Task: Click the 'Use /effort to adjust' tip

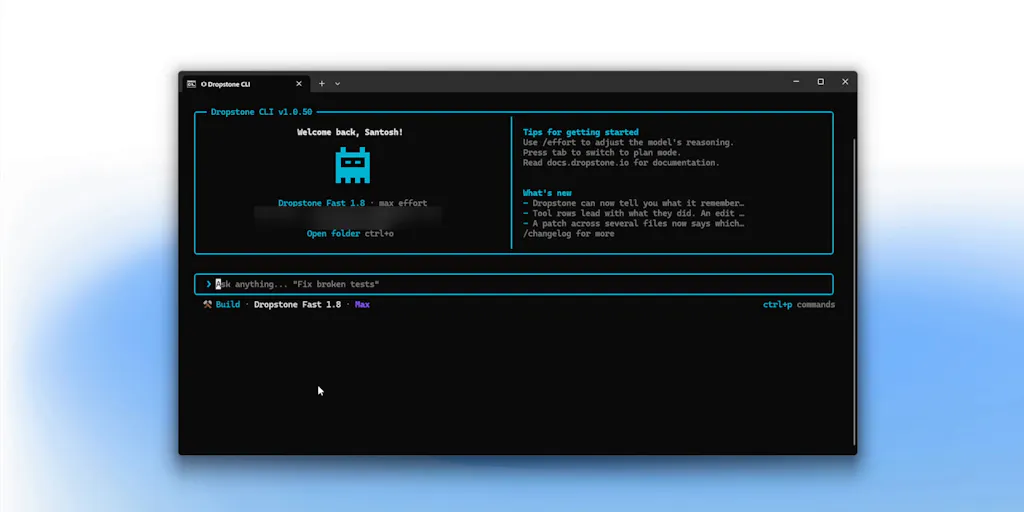Action: point(628,142)
